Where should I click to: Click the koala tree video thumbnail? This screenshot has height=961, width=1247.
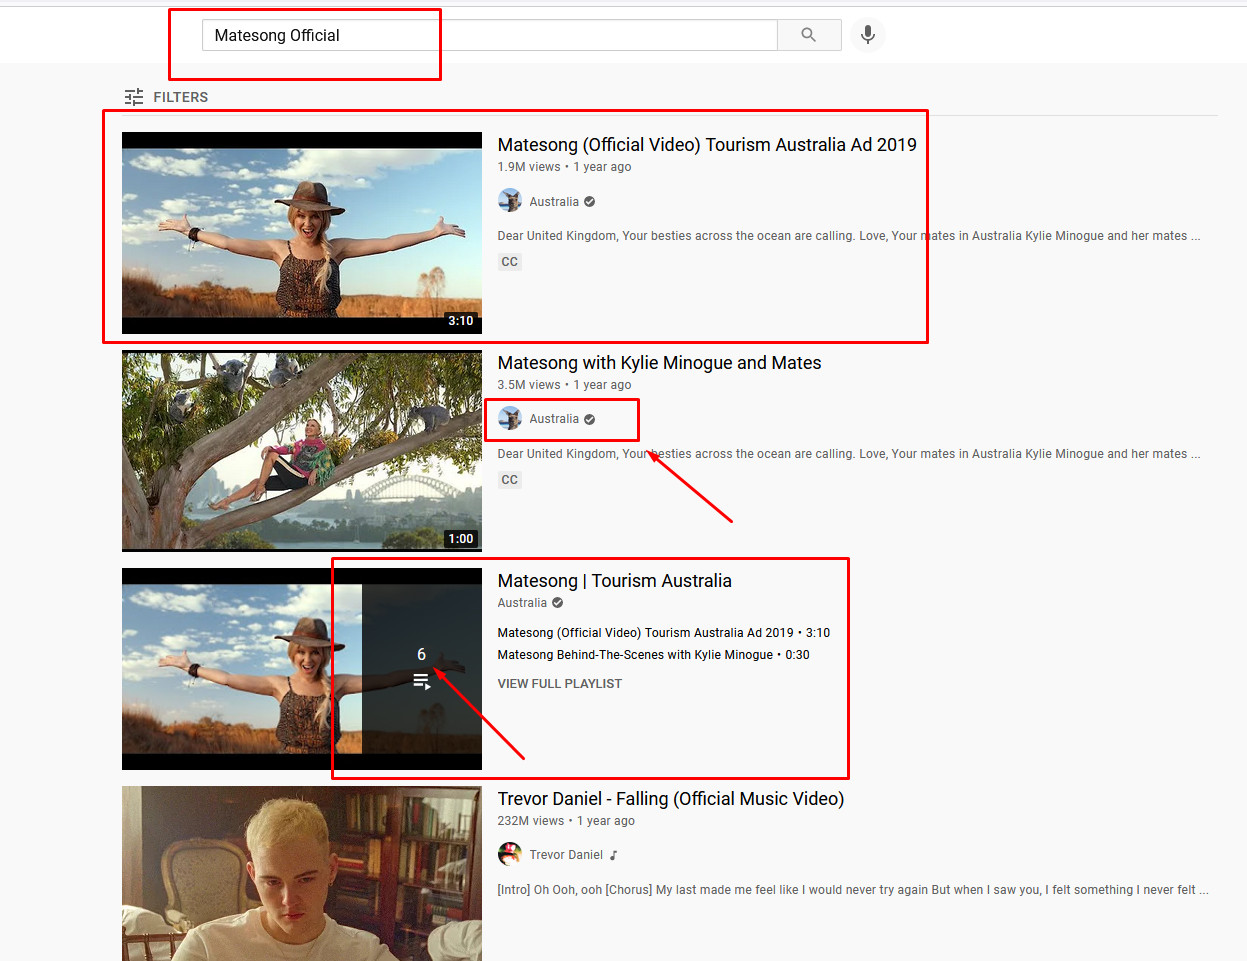tap(301, 450)
